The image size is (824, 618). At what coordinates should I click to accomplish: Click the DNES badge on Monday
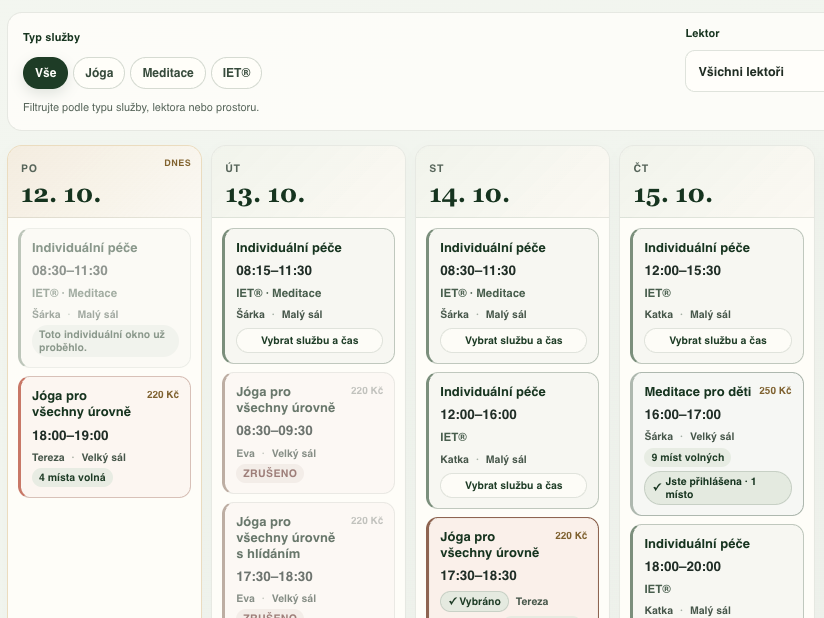pyautogui.click(x=177, y=163)
